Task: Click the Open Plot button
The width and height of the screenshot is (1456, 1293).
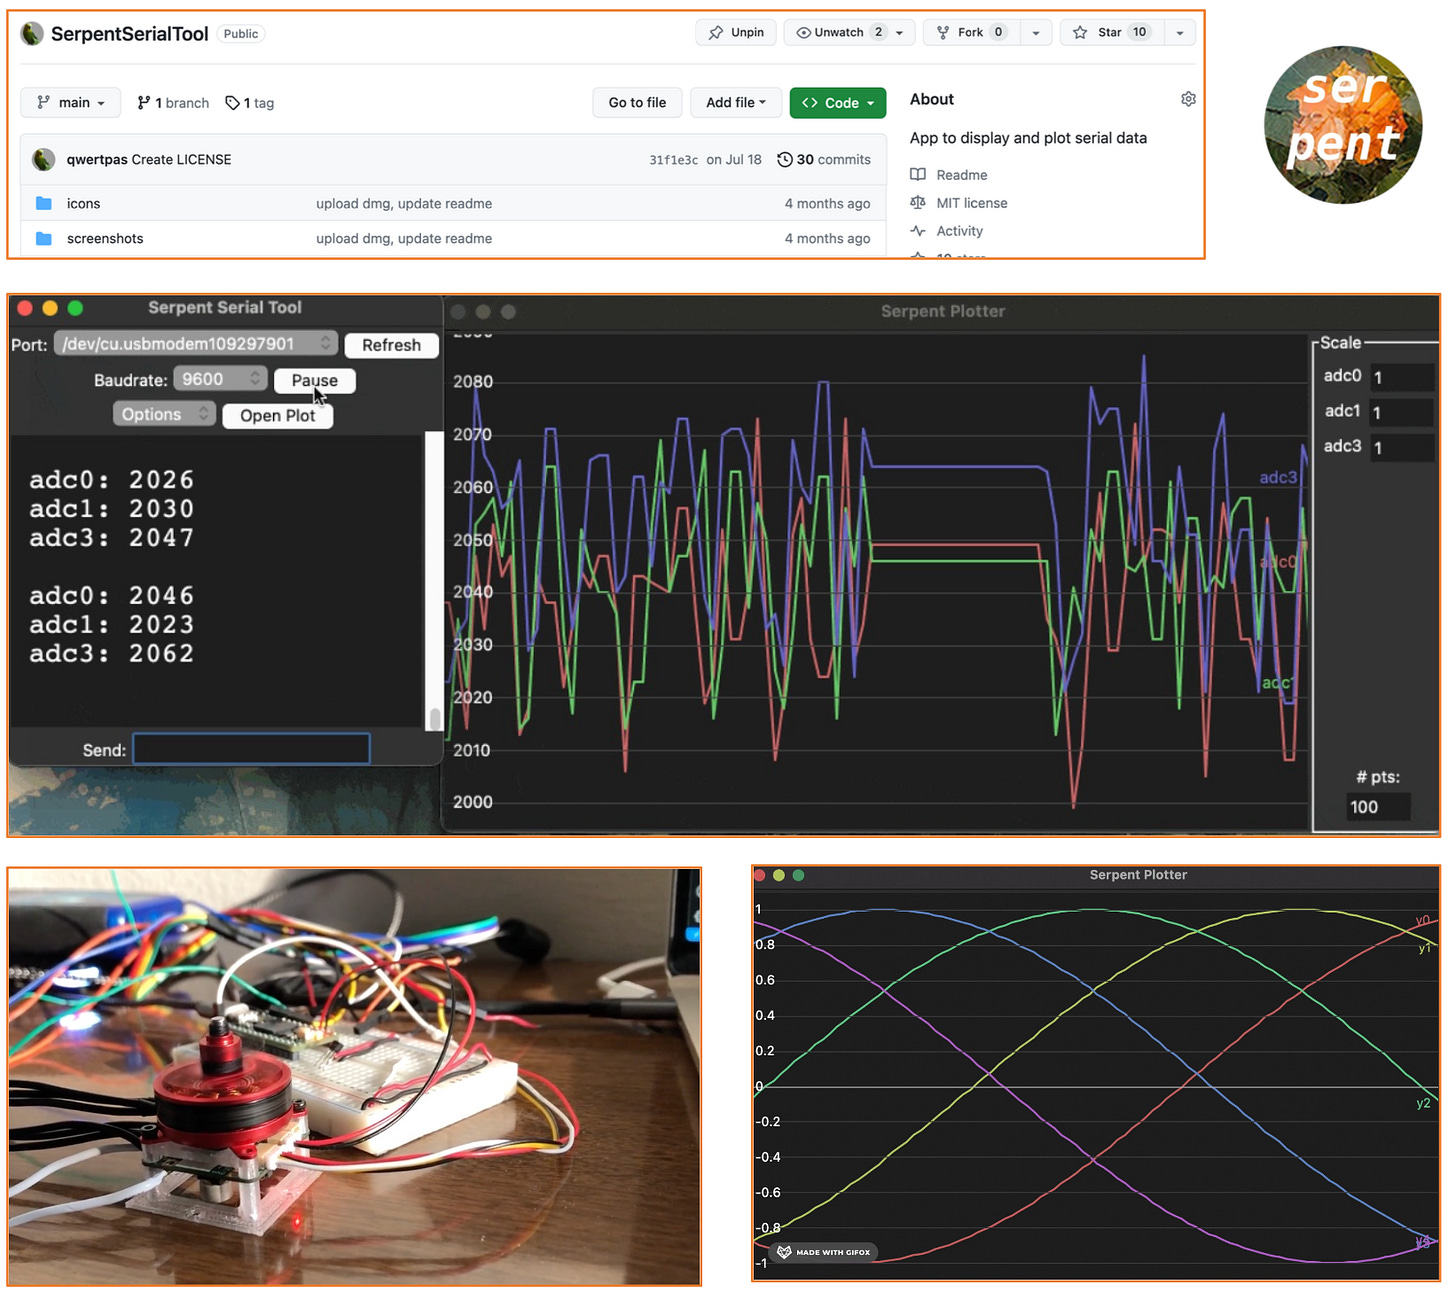Action: [x=278, y=415]
